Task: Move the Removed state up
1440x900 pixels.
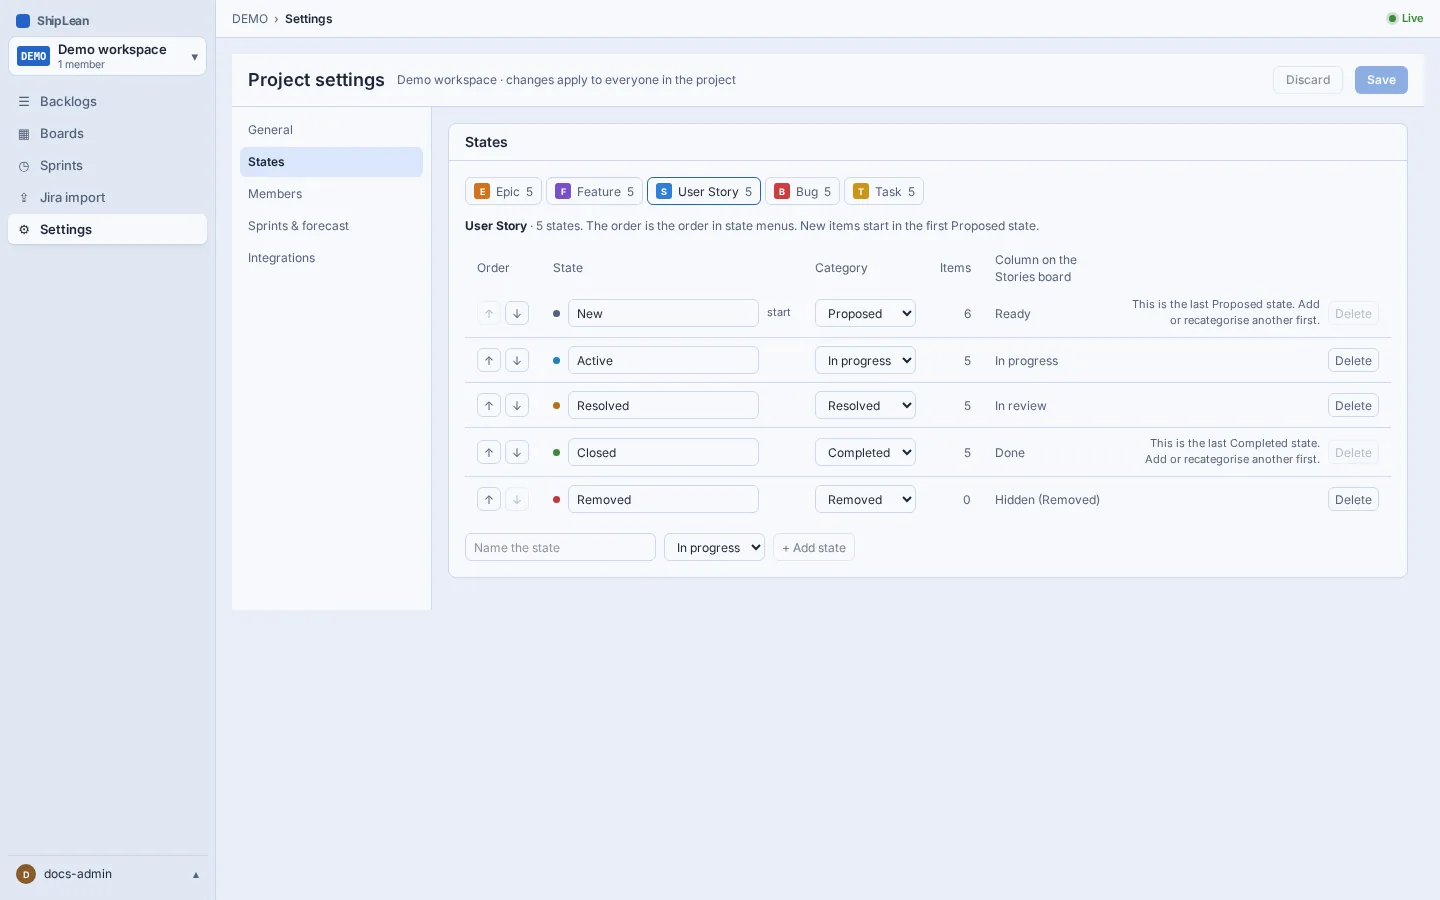Action: [x=489, y=499]
